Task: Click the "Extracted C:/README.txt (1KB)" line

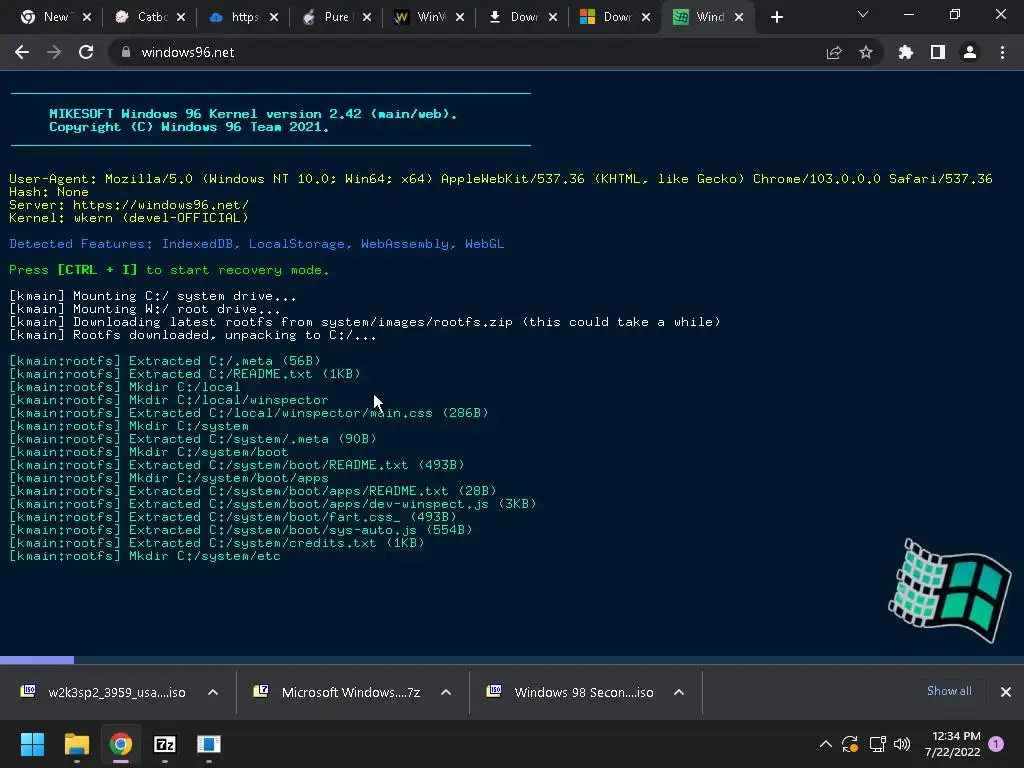Action: (x=185, y=374)
